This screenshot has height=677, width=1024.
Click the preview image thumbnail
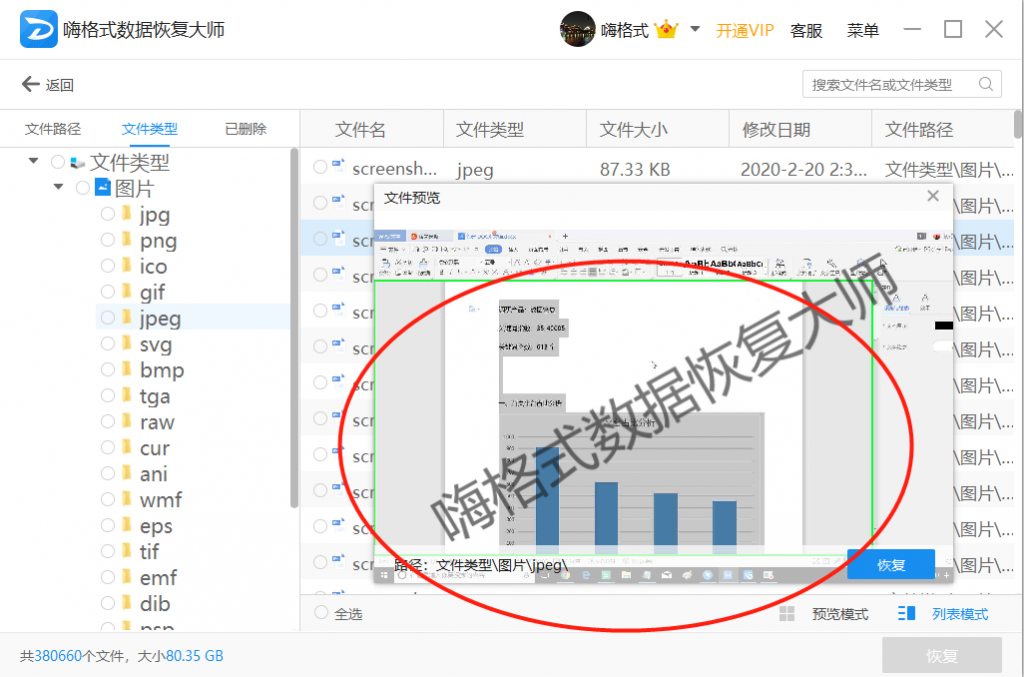pyautogui.click(x=664, y=405)
